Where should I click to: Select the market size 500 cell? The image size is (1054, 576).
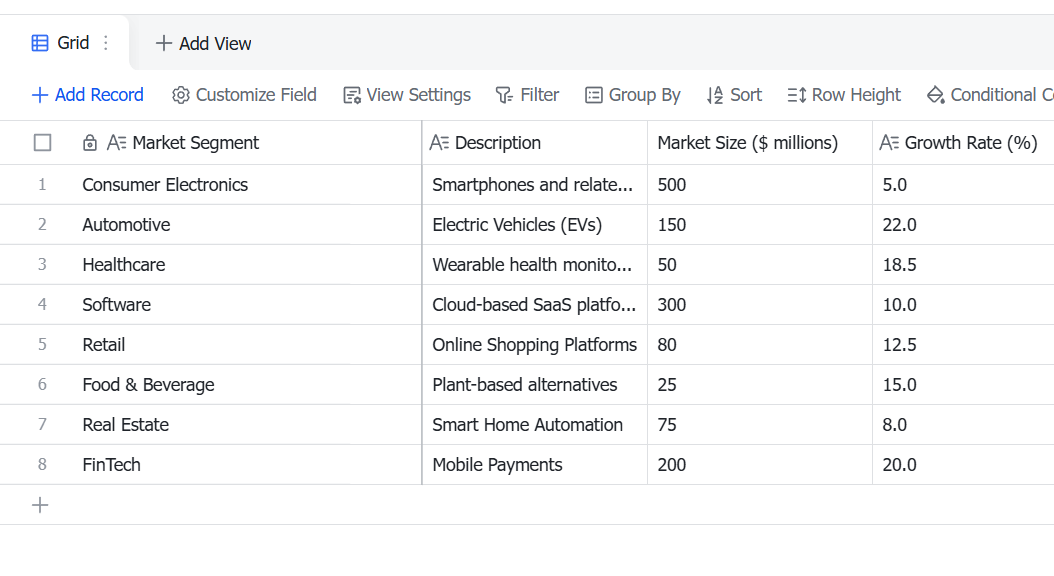click(x=760, y=185)
